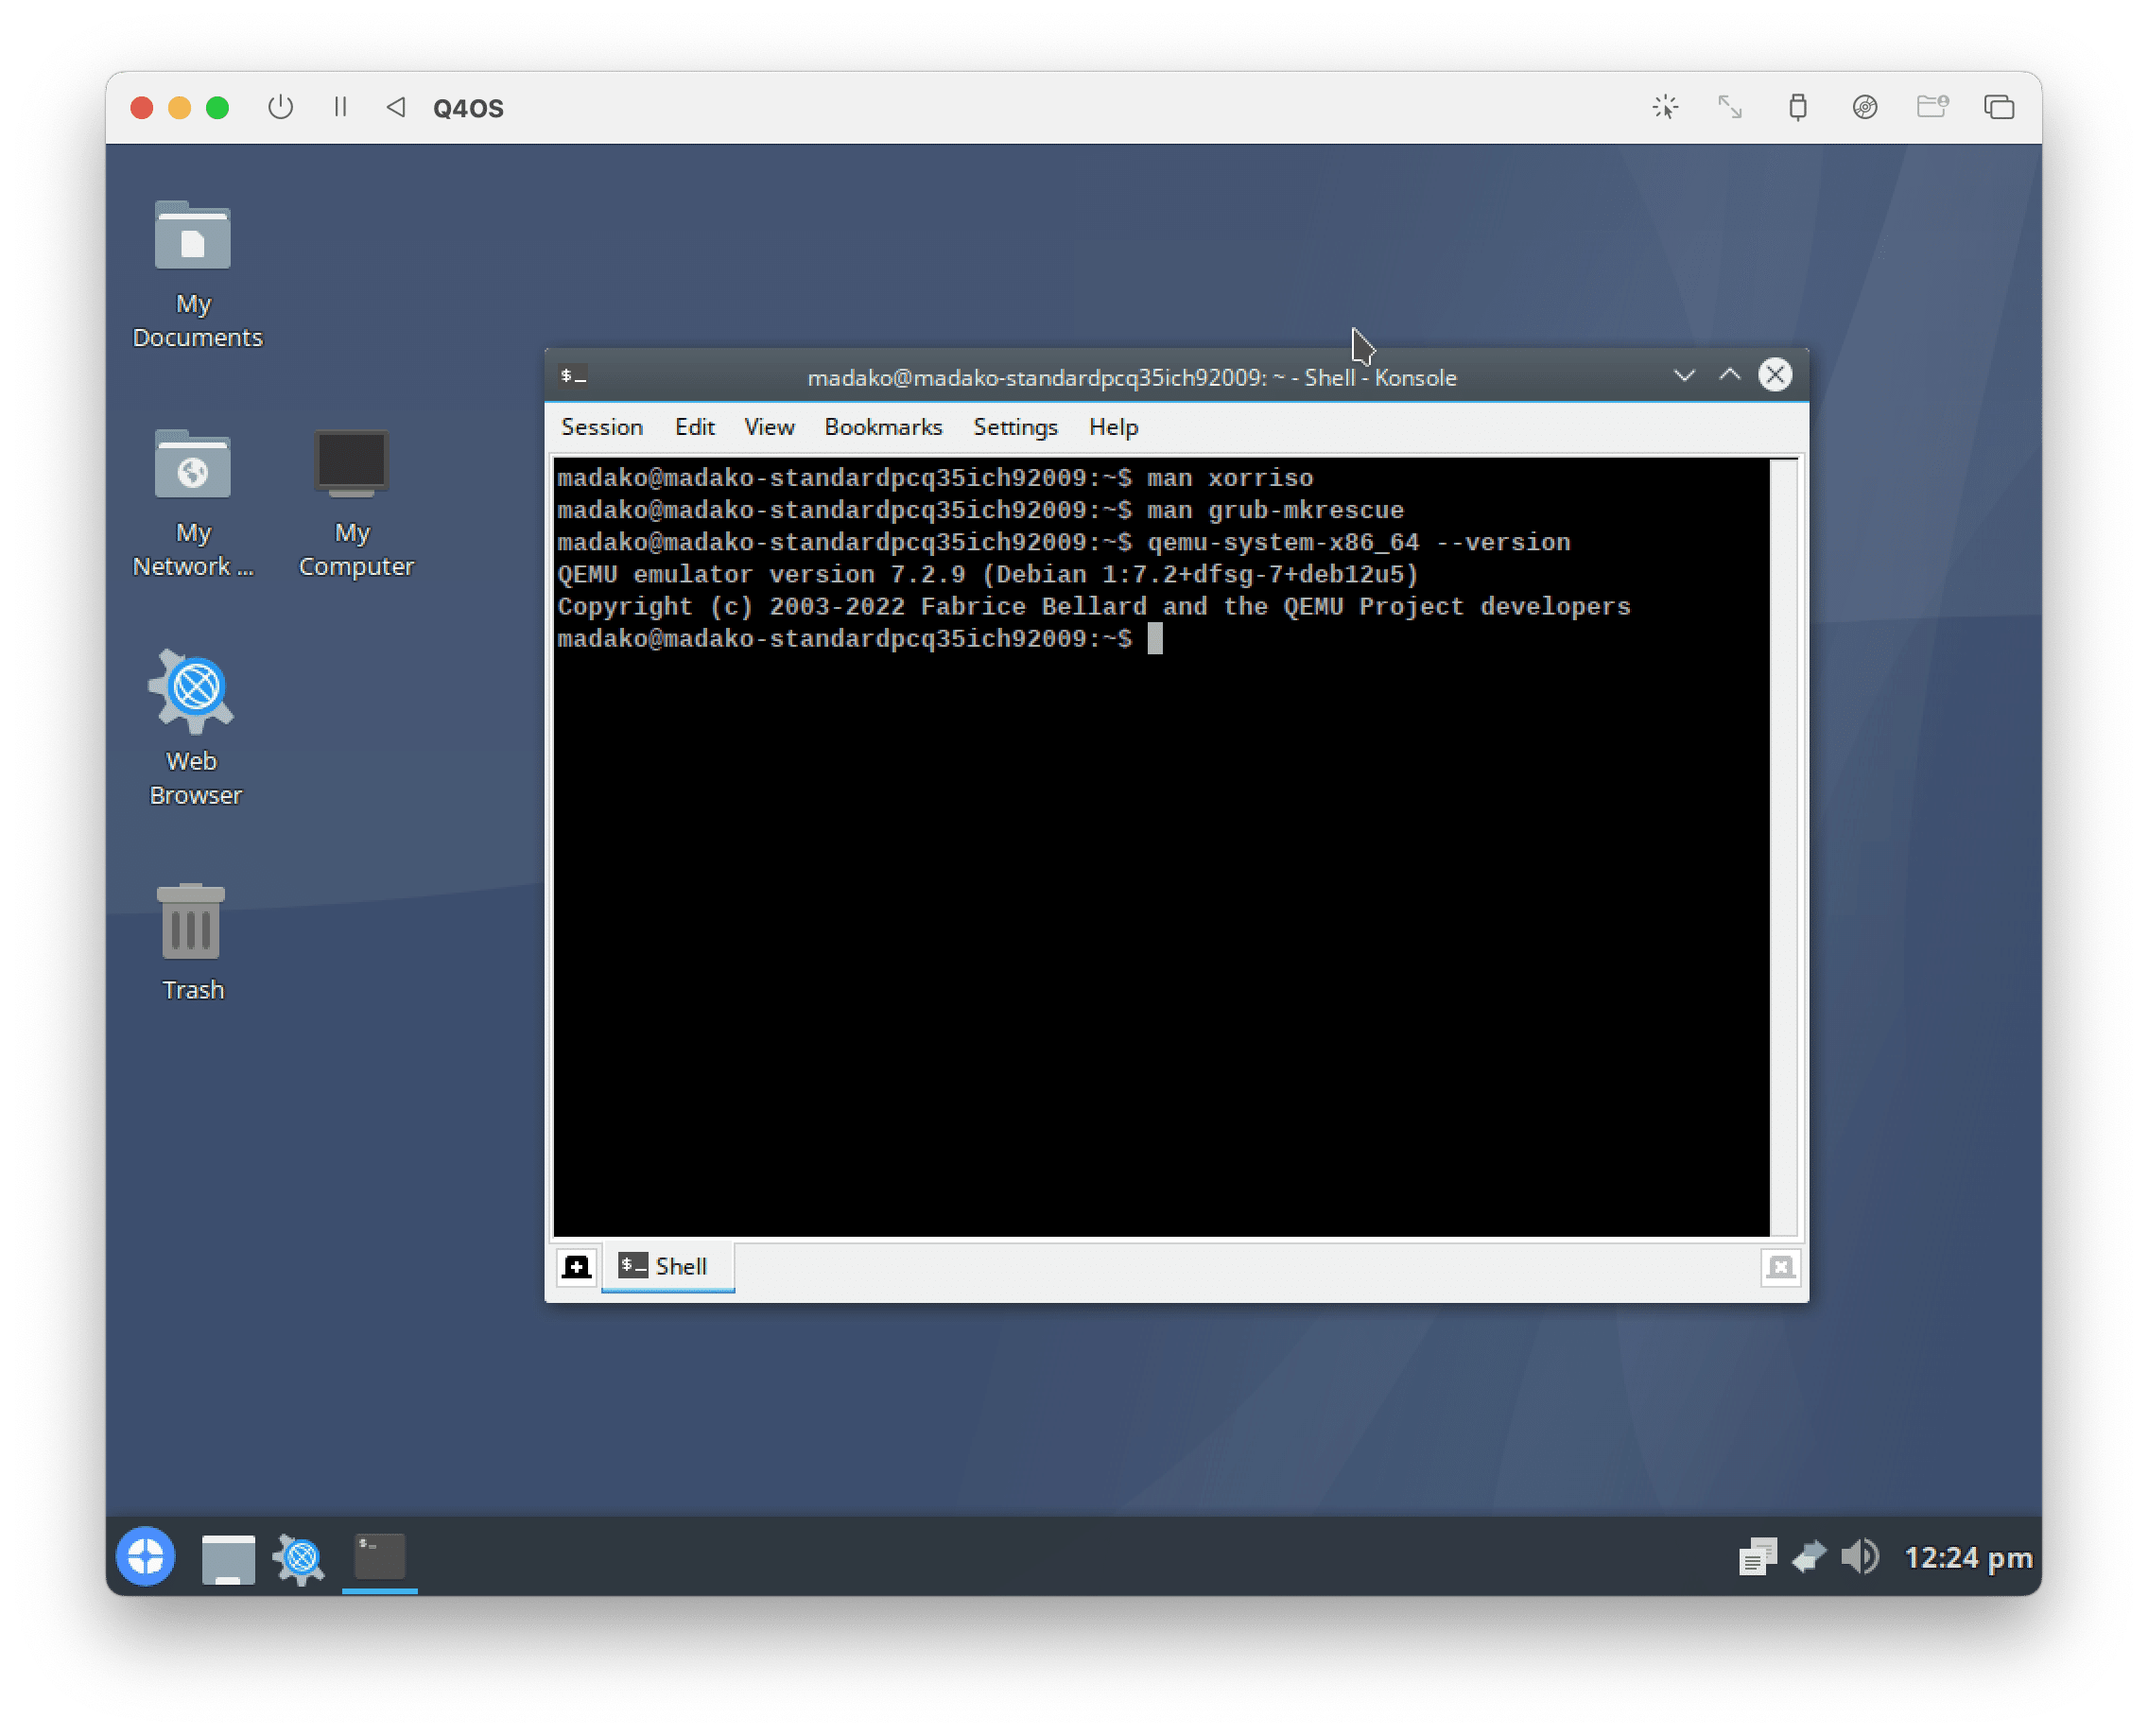Click the VM windows overview icon
This screenshot has height=1736, width=2148.
click(1999, 107)
